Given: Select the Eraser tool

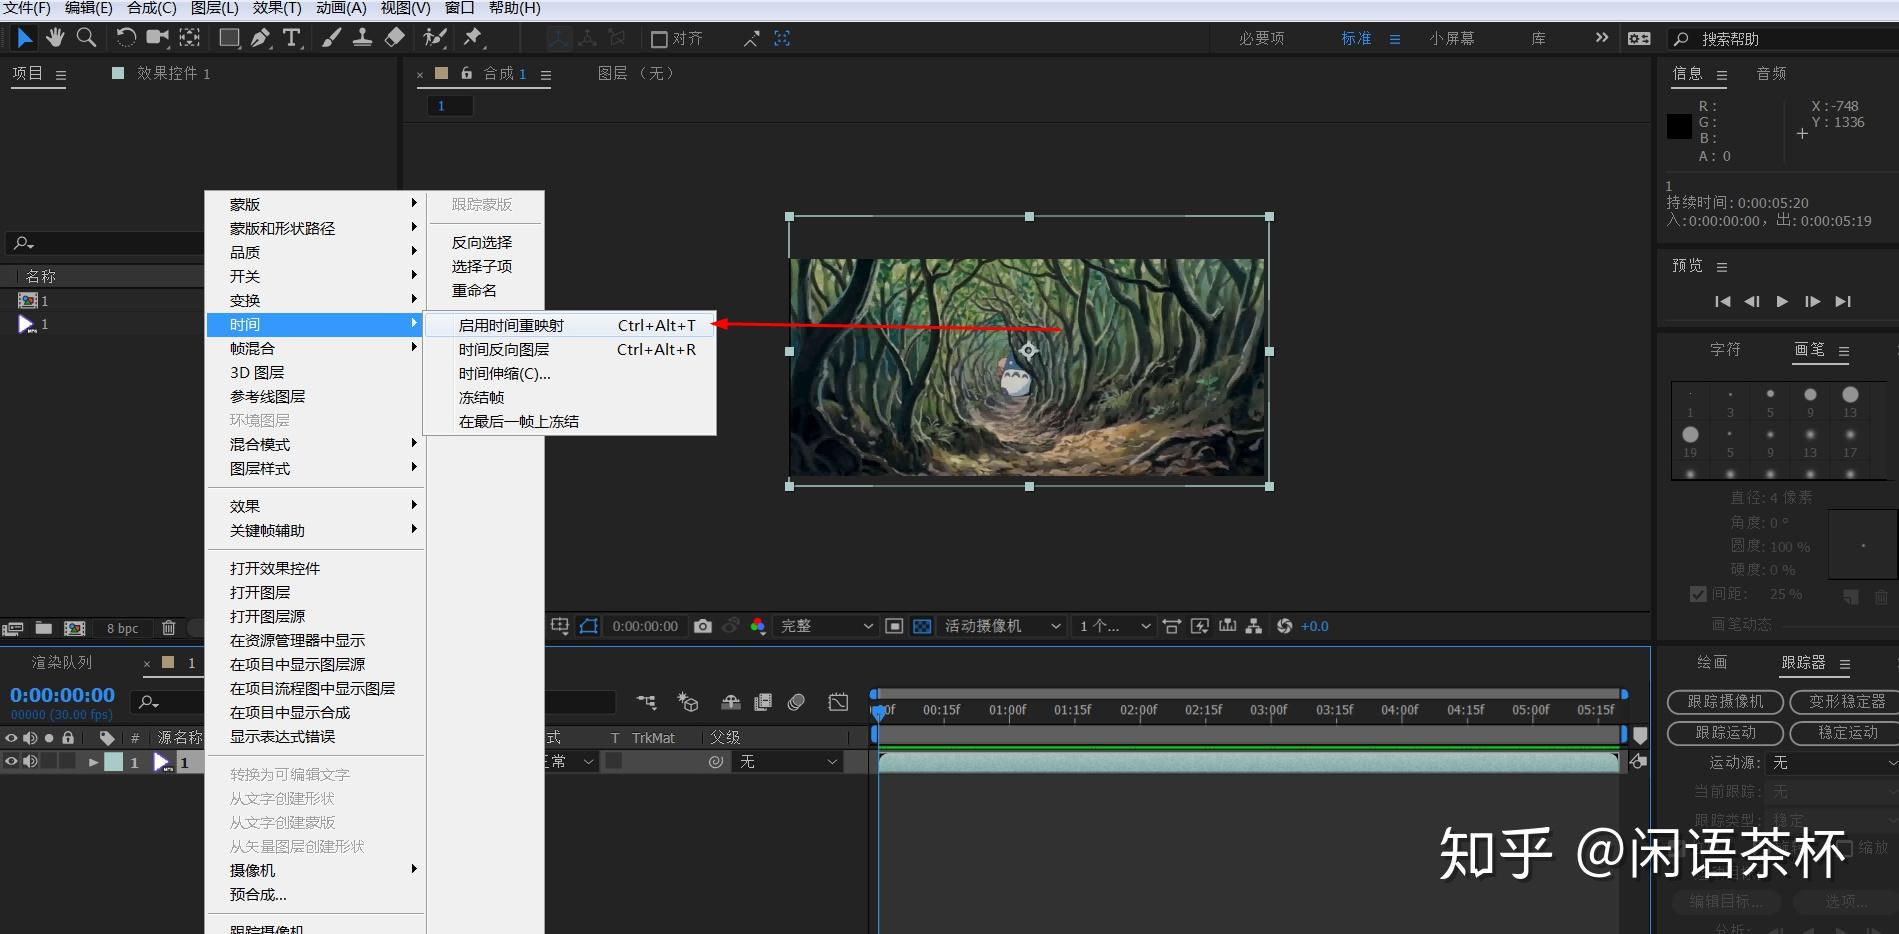Looking at the screenshot, I should point(395,38).
